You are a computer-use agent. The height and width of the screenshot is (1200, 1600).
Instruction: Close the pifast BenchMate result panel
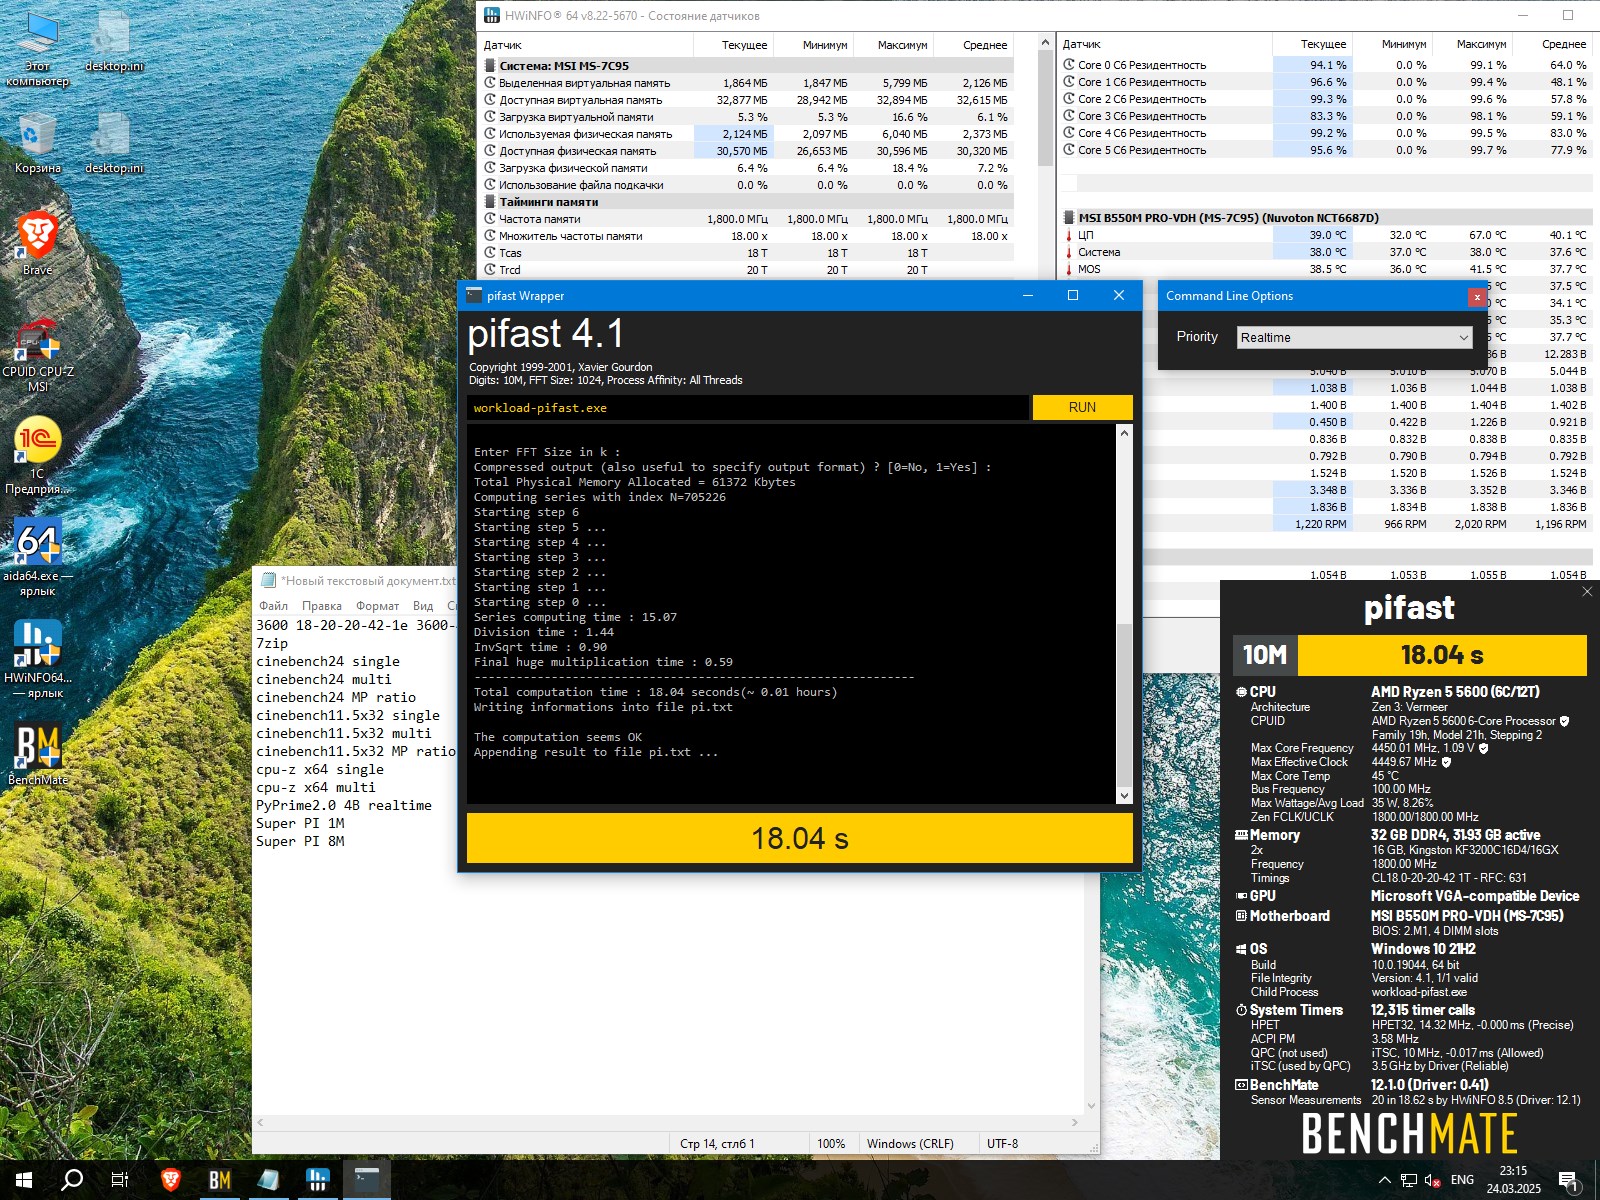1587,592
